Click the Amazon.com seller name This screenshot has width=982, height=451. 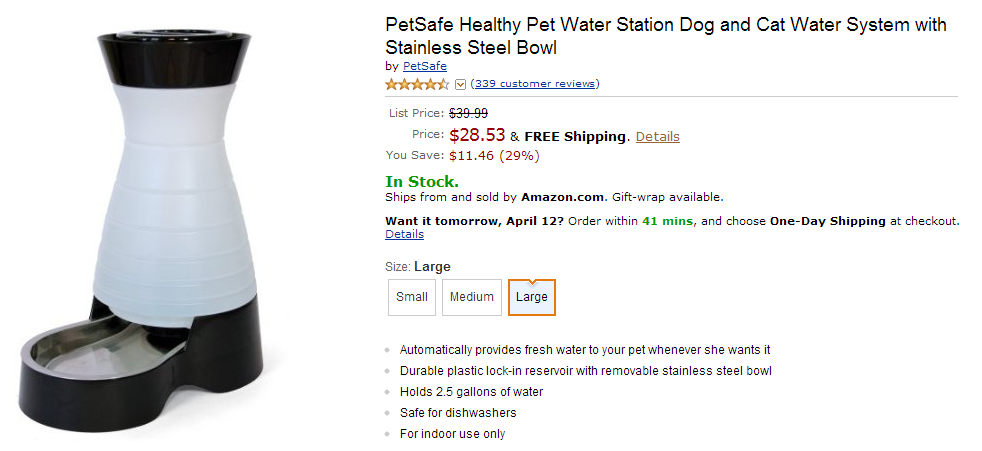(x=563, y=197)
